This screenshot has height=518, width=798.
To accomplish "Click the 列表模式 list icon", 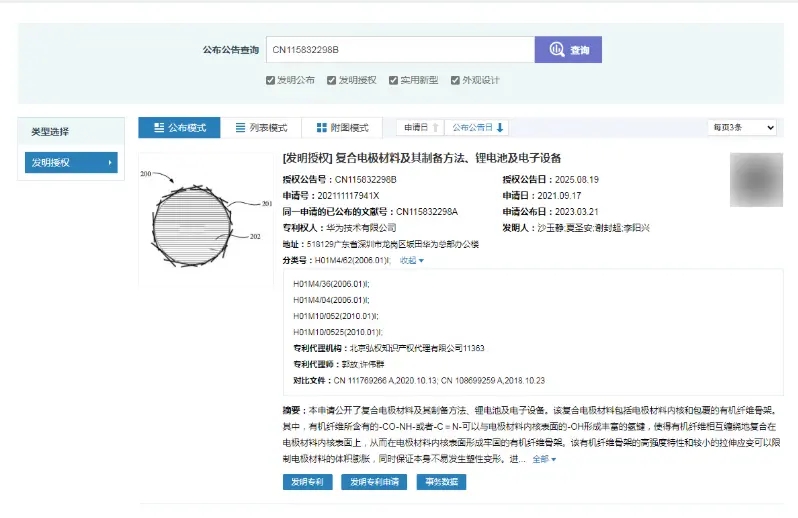I will 240,127.
